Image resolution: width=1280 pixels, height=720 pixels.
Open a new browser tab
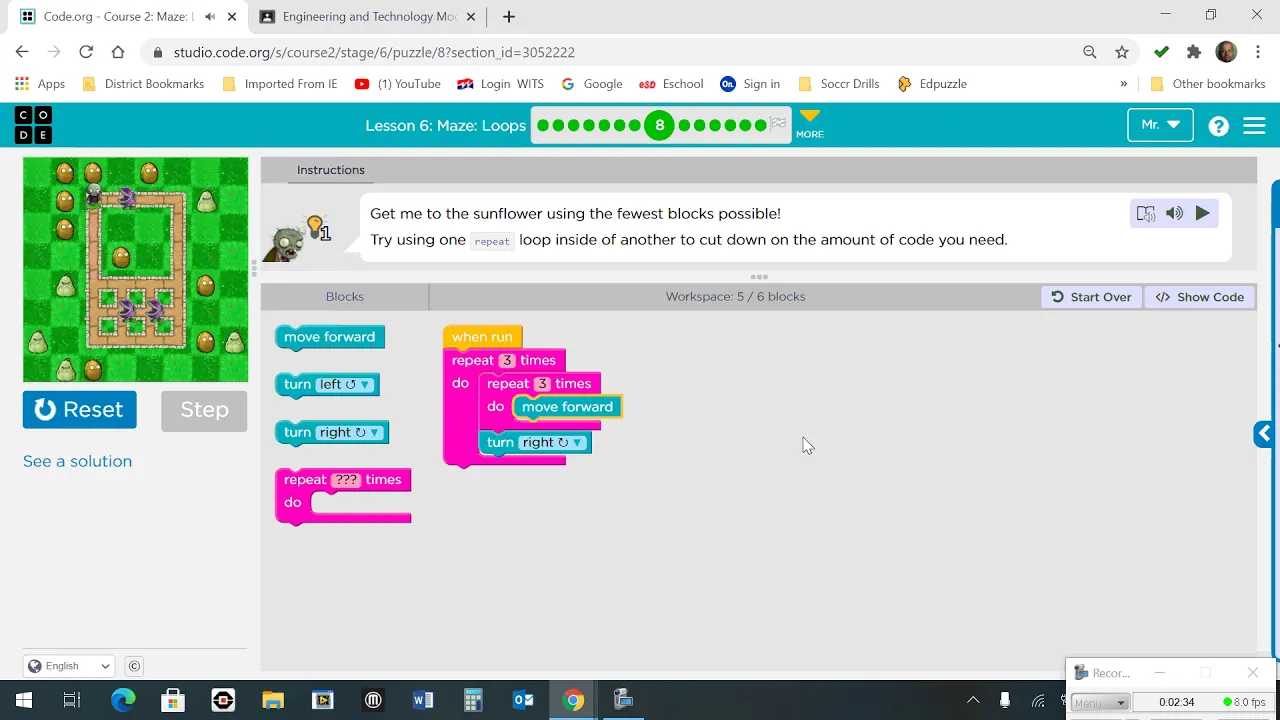coord(508,17)
